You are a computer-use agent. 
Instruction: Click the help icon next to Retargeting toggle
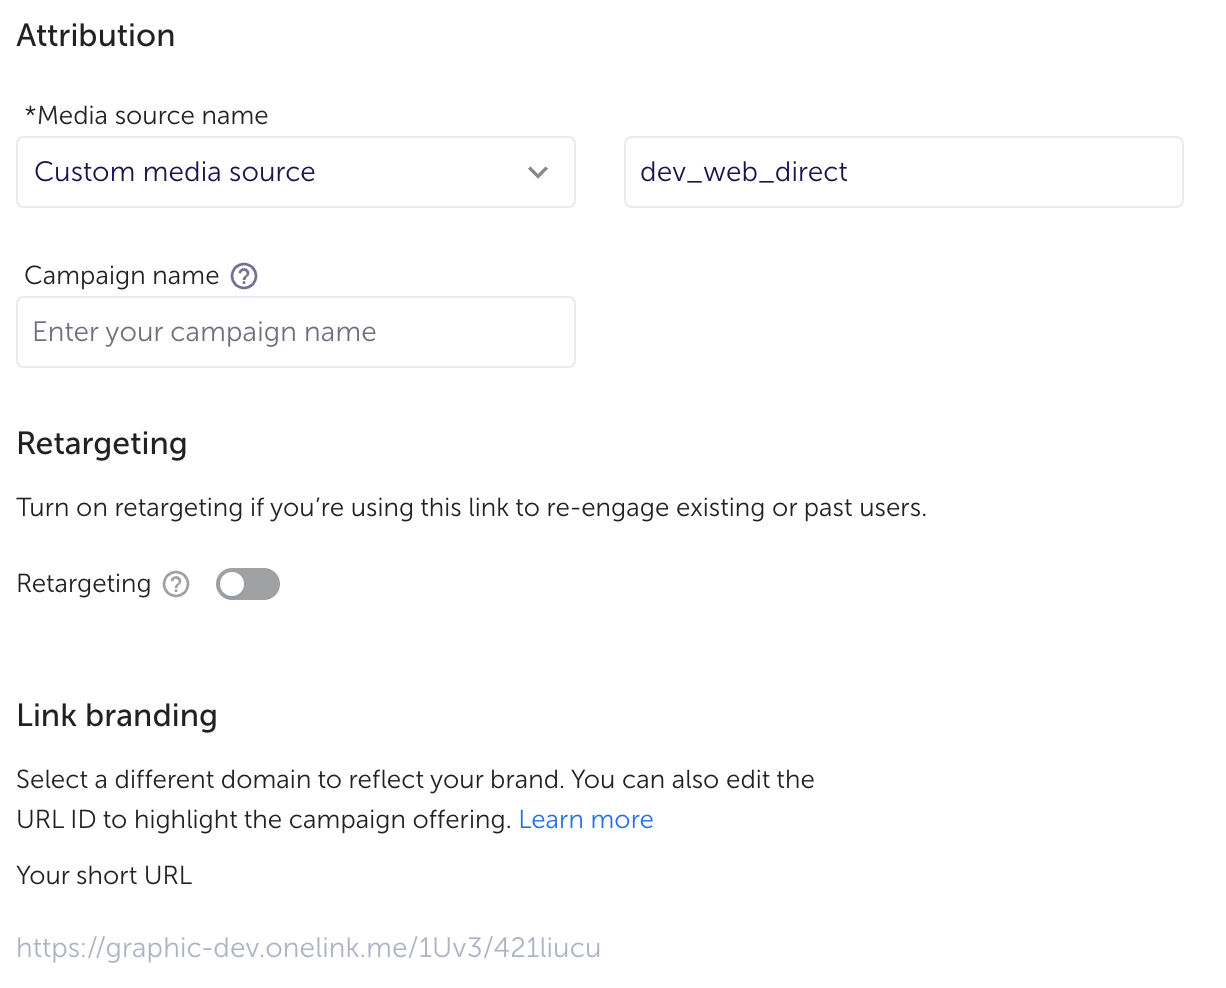coord(177,584)
